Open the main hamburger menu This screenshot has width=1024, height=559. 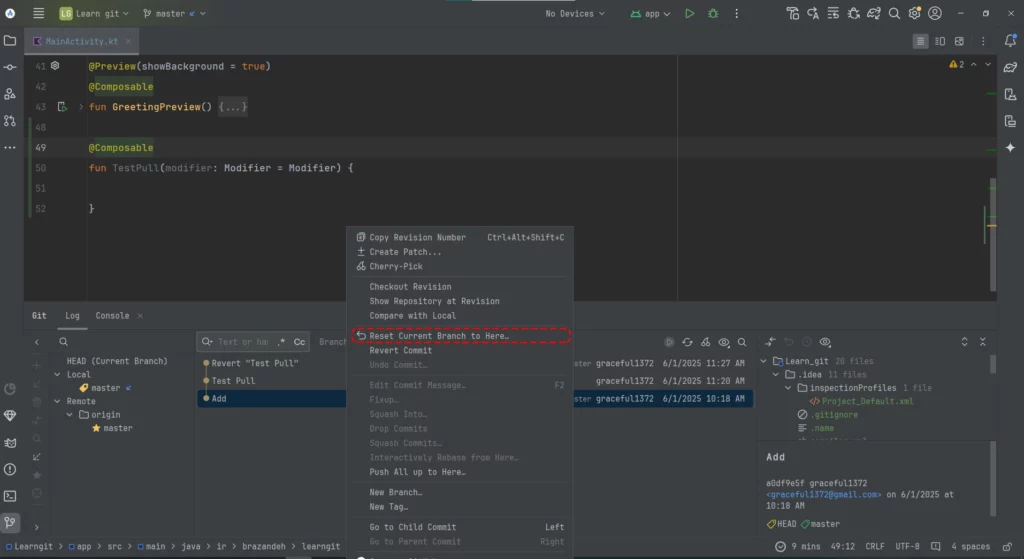[x=39, y=13]
